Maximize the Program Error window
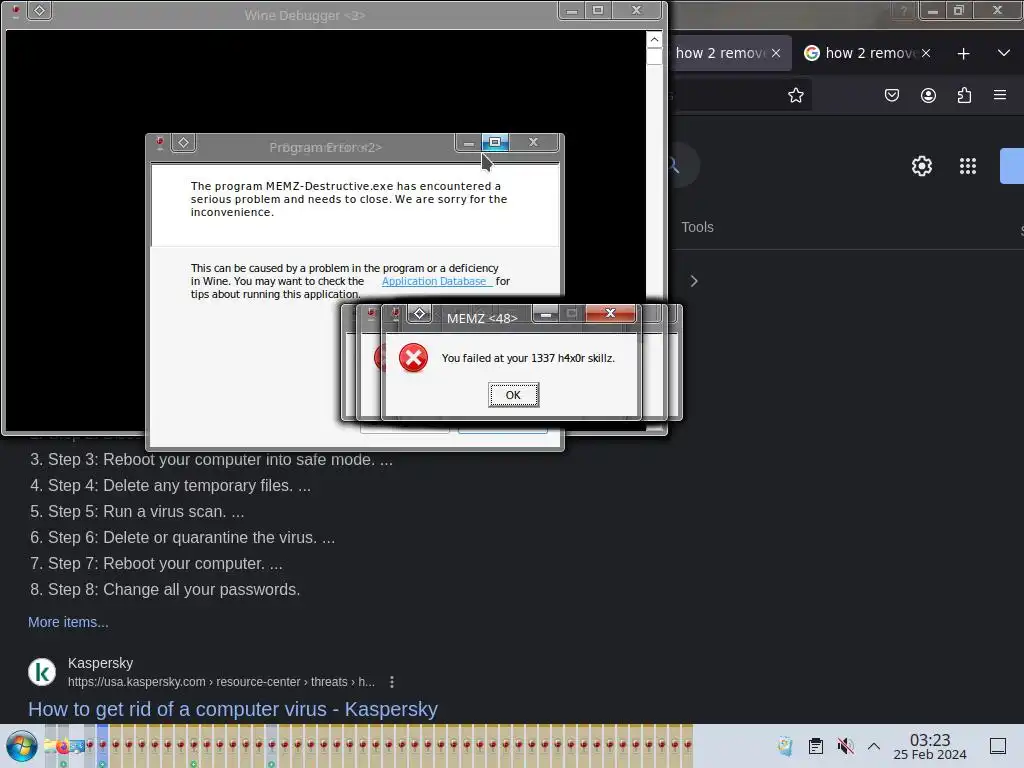Viewport: 1024px width, 768px height. point(495,142)
